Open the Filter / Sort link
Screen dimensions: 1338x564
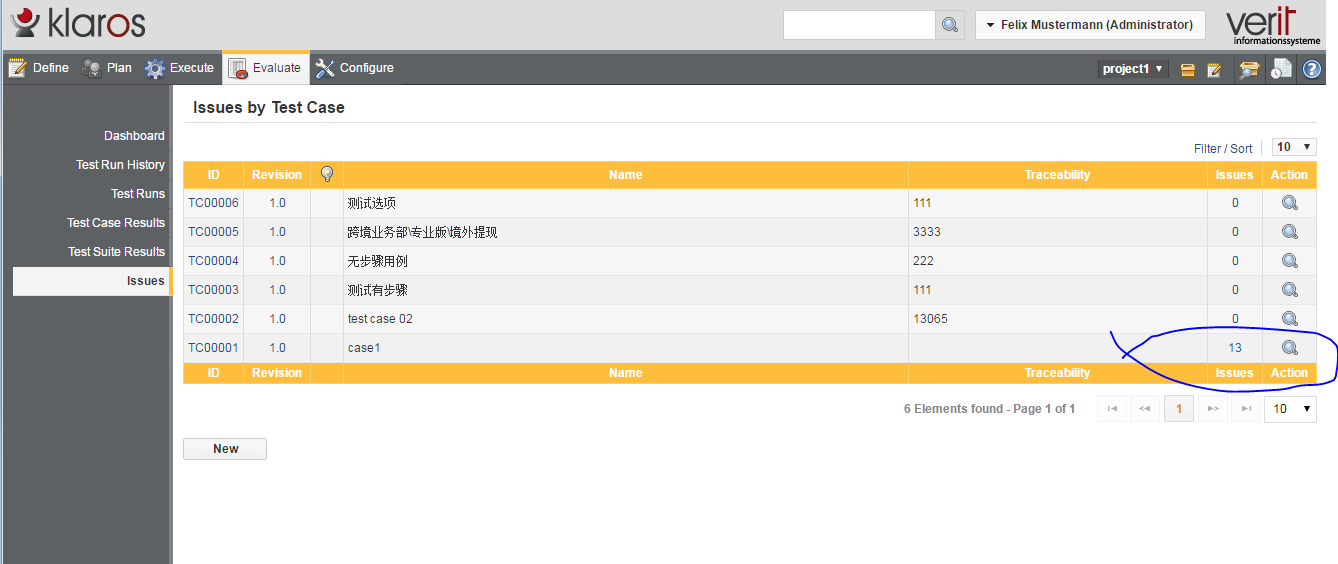[x=1222, y=148]
